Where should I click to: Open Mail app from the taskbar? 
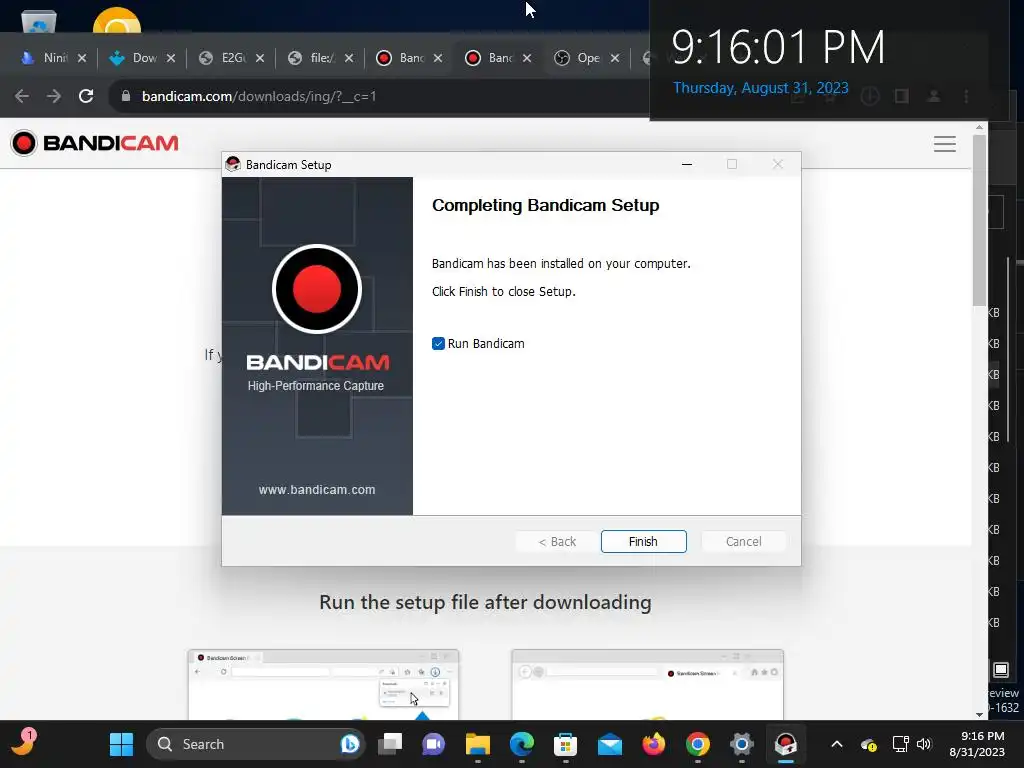609,744
